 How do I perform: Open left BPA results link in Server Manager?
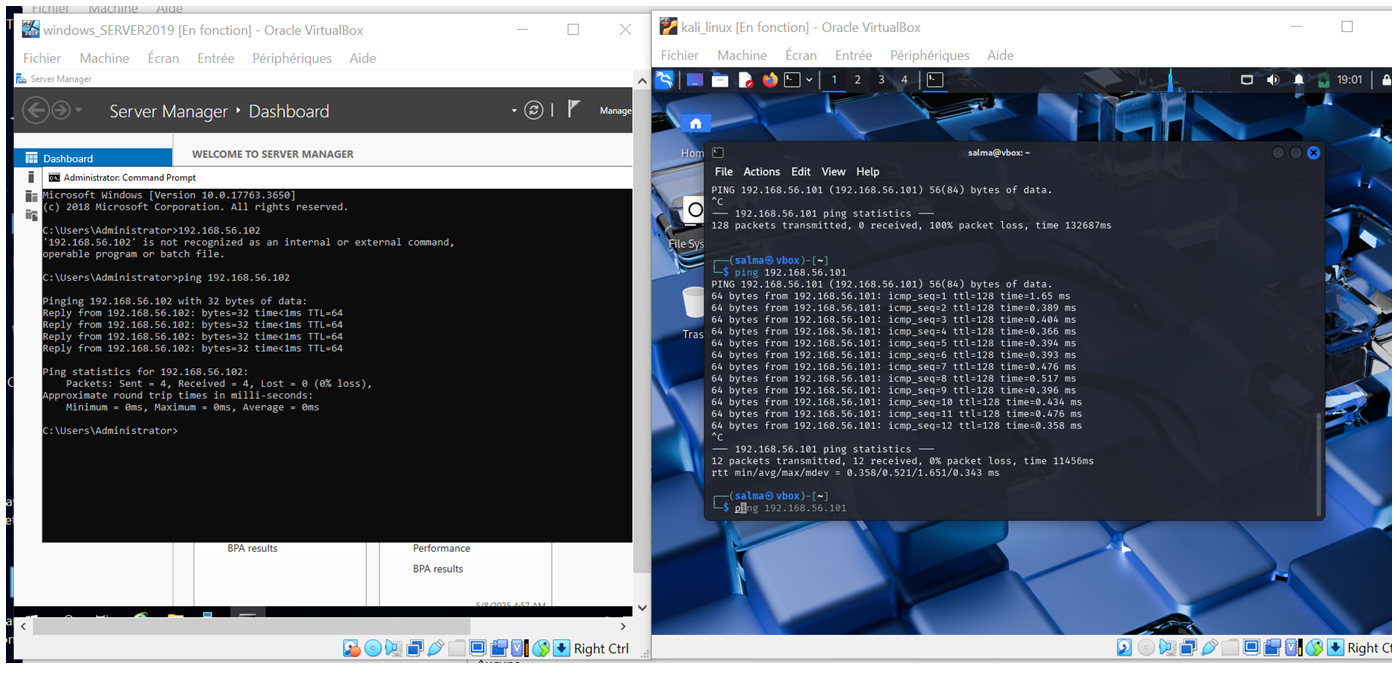coord(252,548)
